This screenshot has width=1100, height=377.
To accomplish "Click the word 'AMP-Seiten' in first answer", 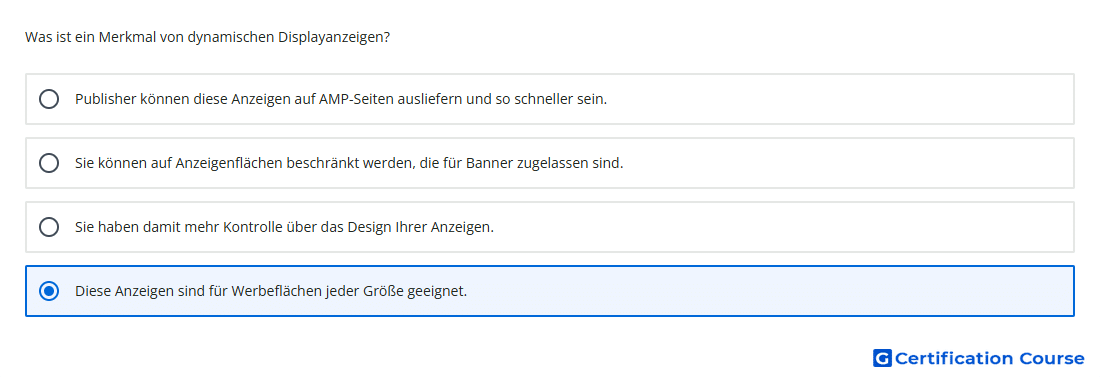I will pos(347,99).
